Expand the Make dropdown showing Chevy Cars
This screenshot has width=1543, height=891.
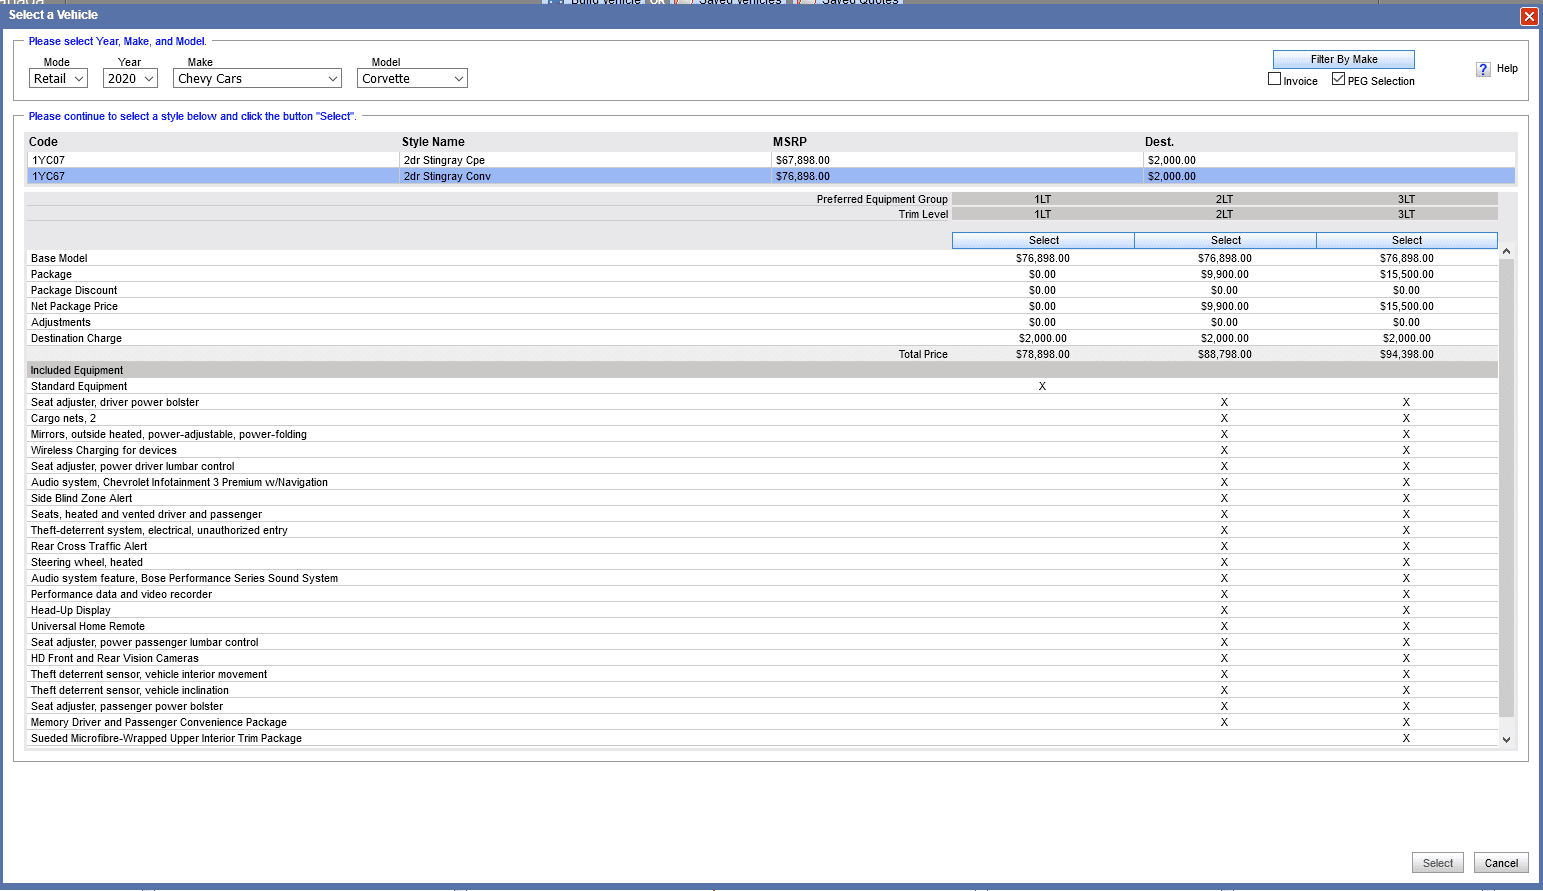[x=257, y=78]
